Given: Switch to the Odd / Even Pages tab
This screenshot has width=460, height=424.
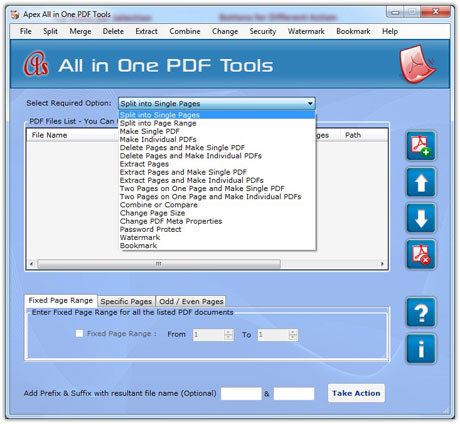Looking at the screenshot, I should [x=191, y=301].
